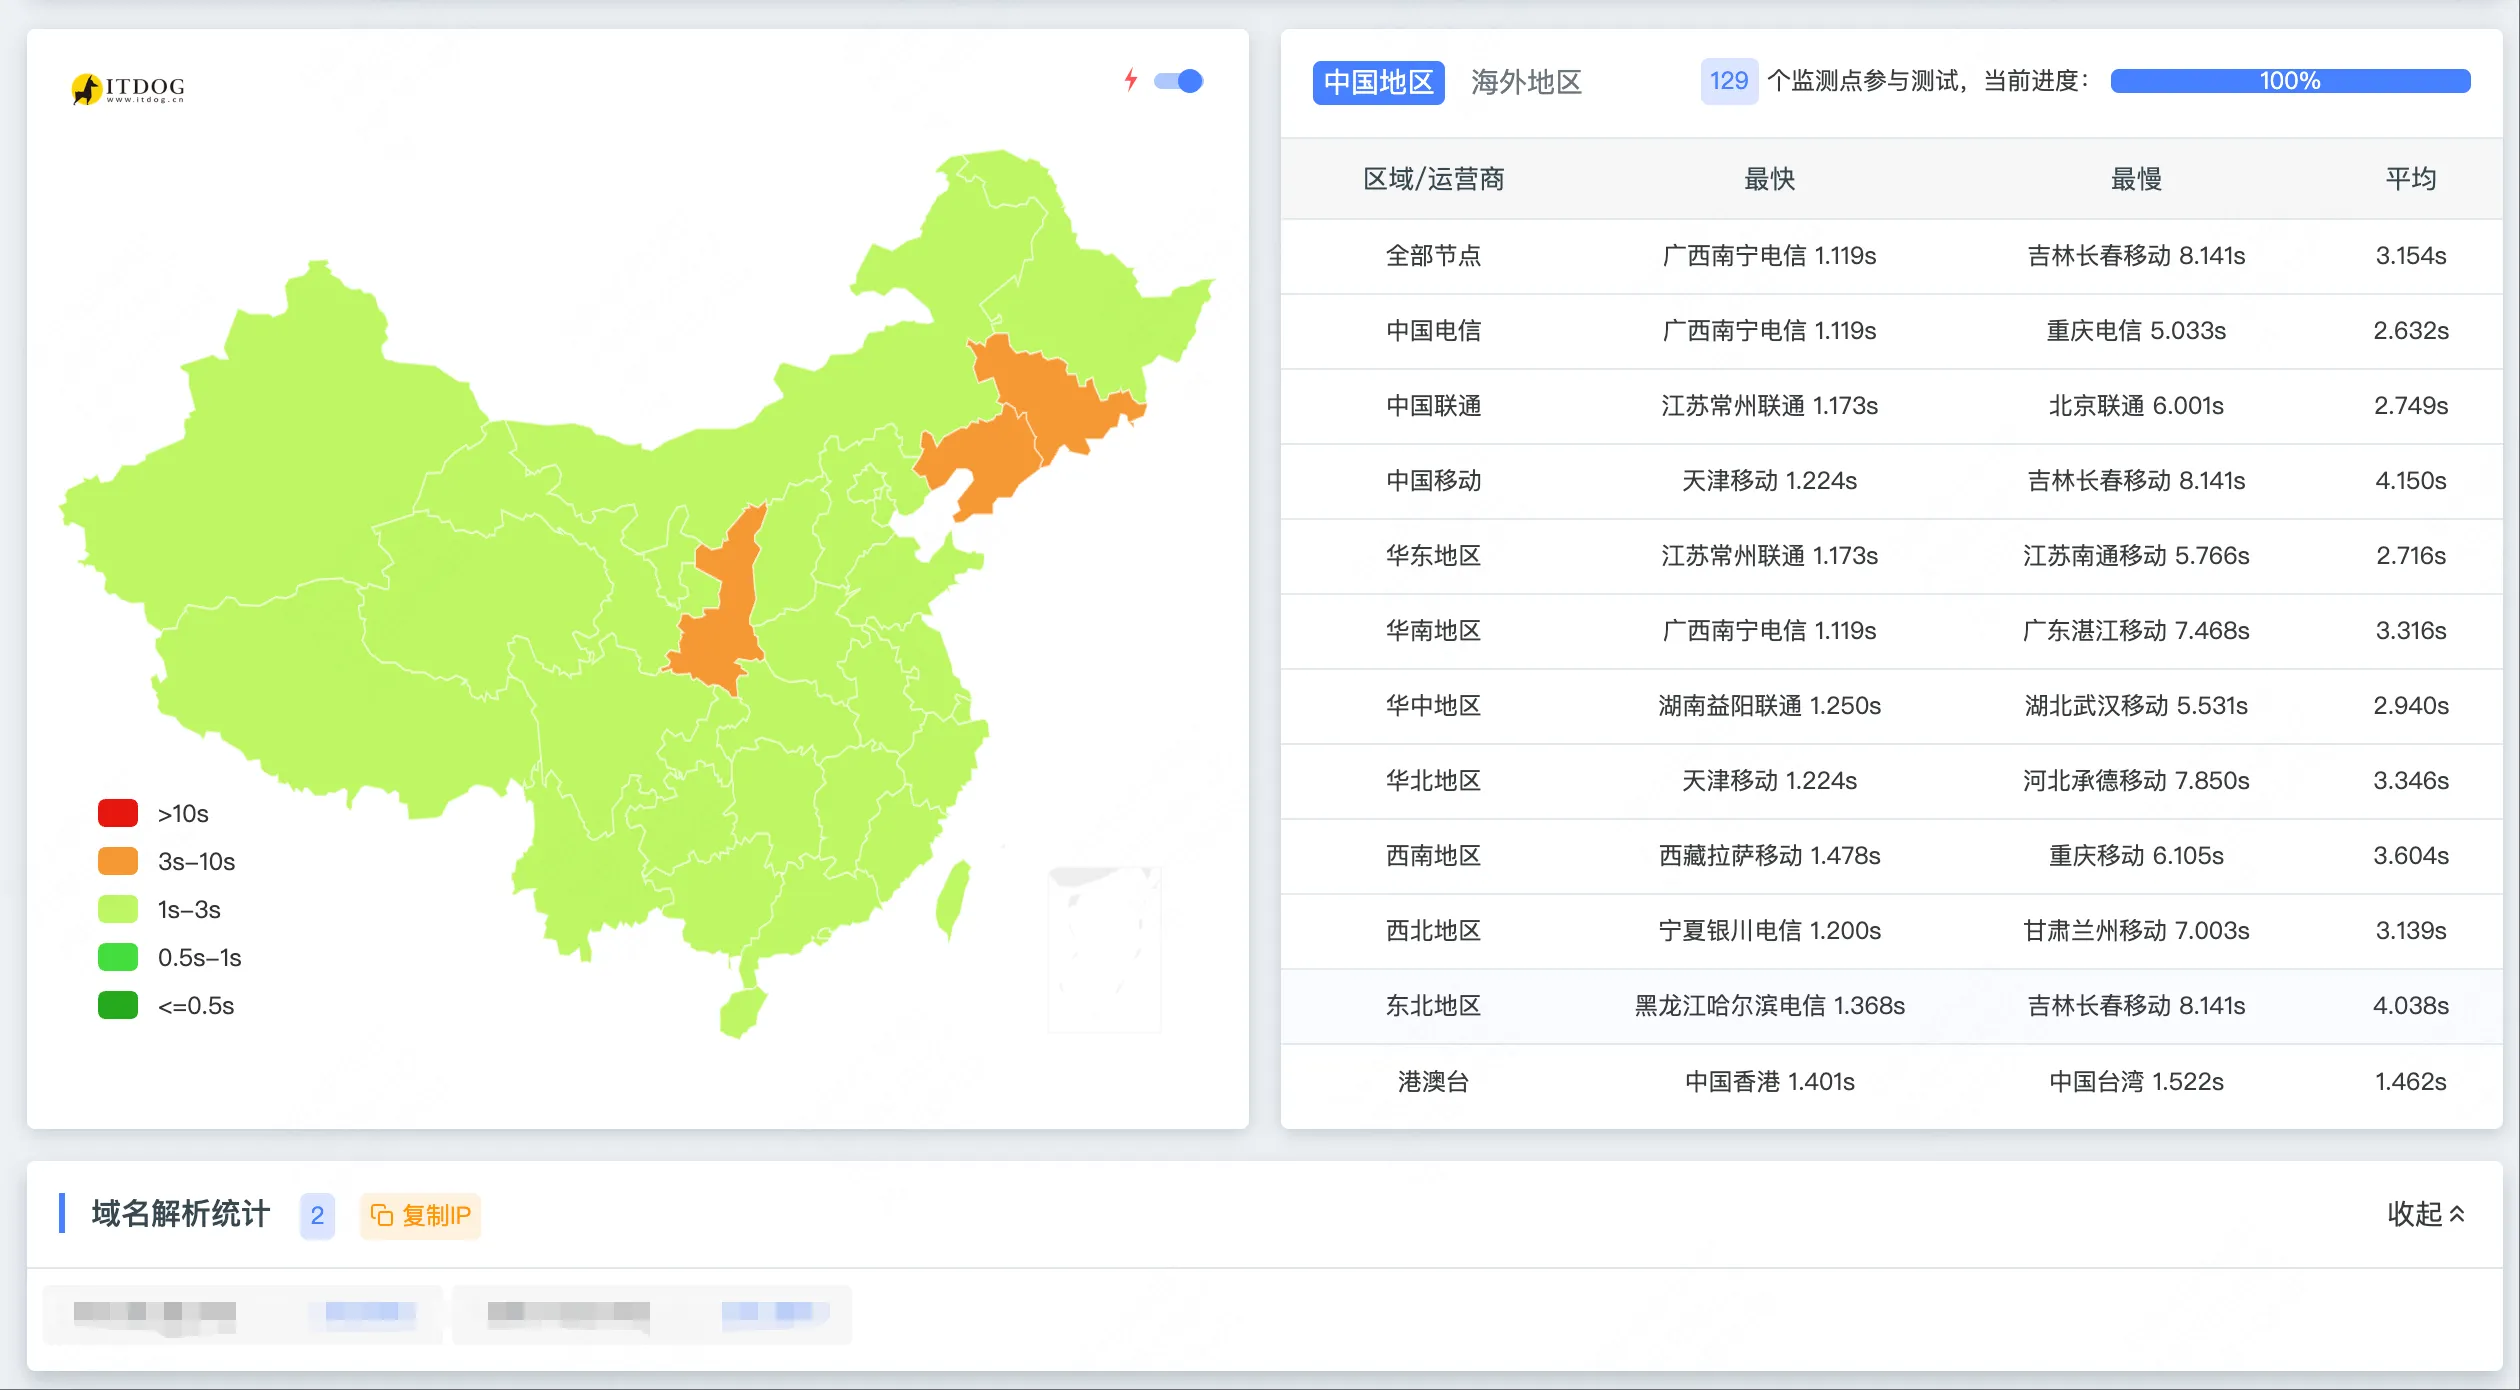The image size is (2520, 1390).
Task: Select the 中国地区 tab
Action: [x=1378, y=82]
